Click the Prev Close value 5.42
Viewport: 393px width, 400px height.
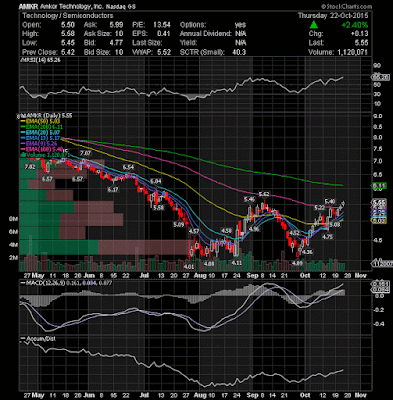click(x=68, y=52)
